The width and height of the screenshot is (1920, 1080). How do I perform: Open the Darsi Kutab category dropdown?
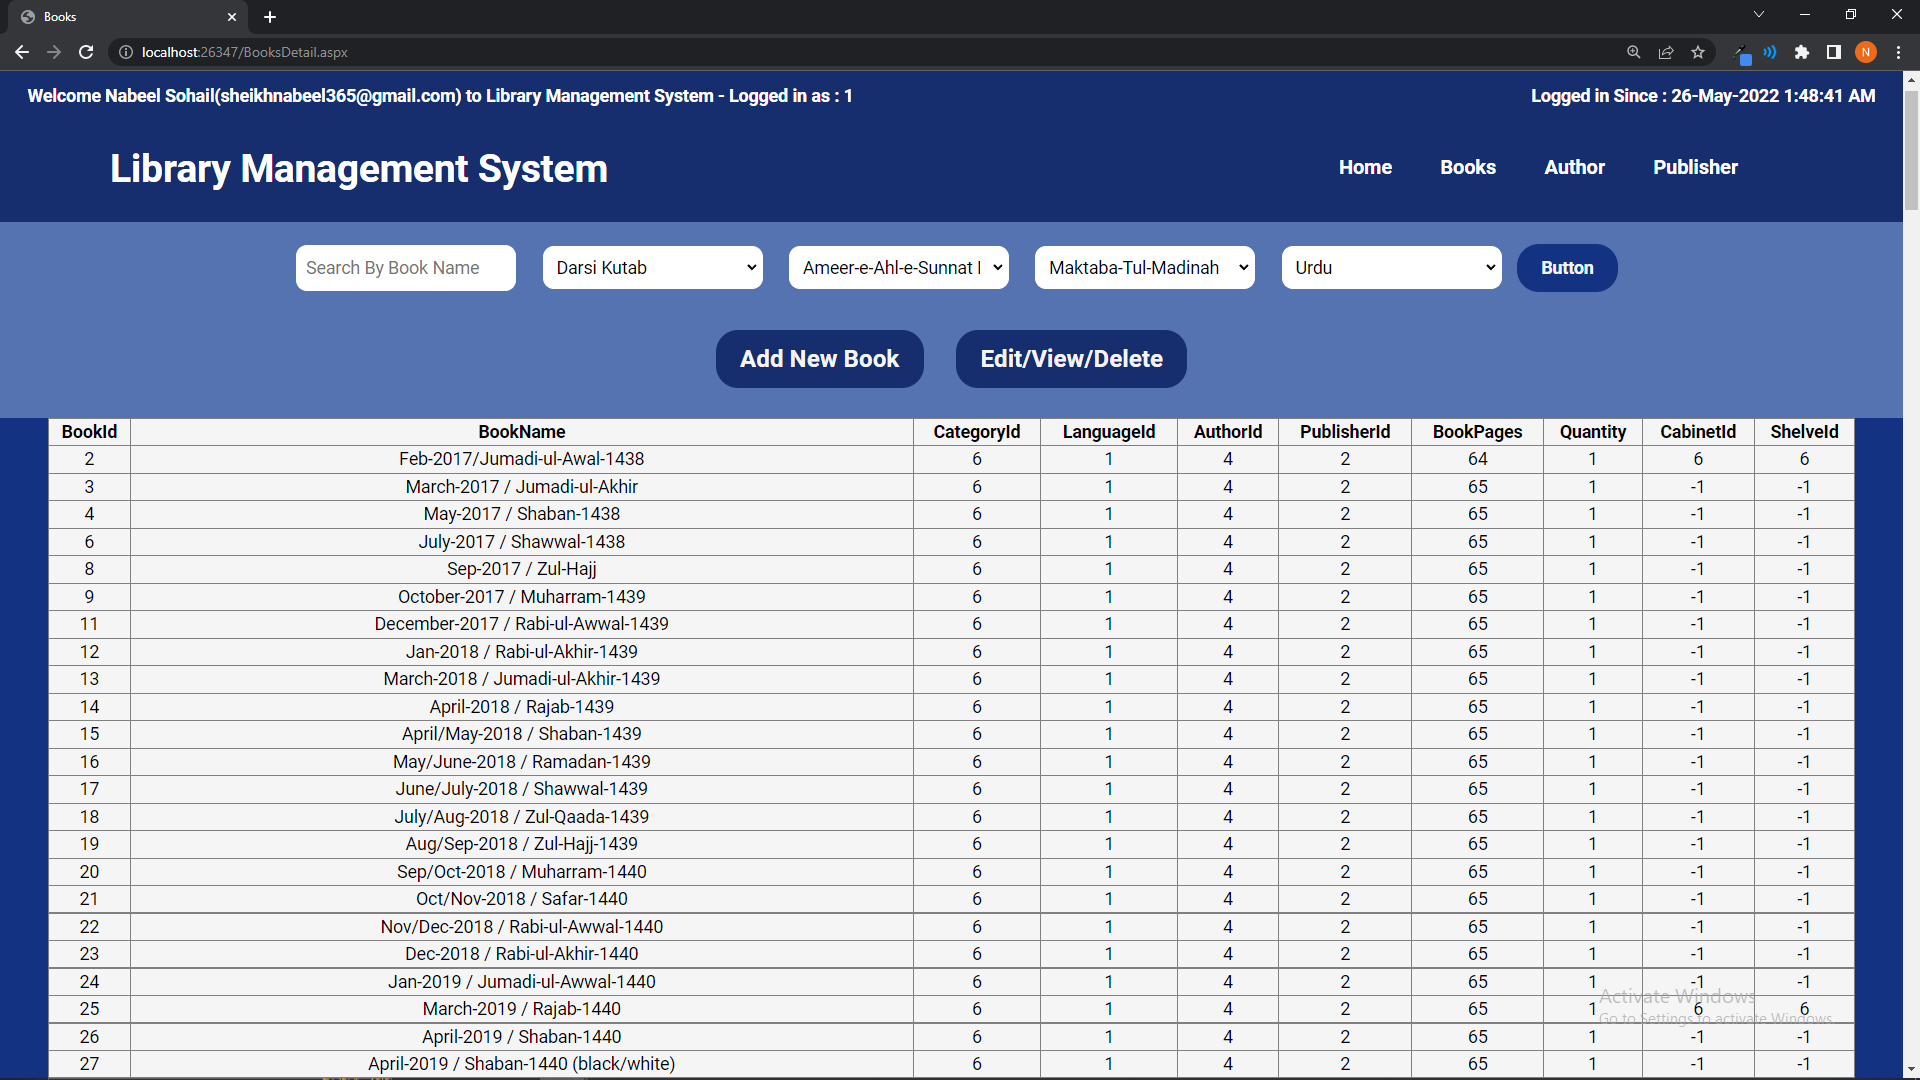click(x=652, y=267)
